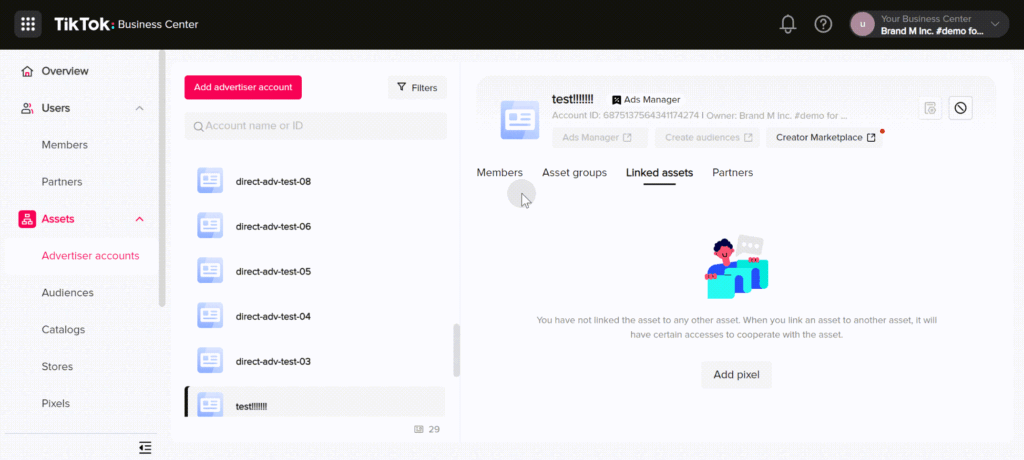The height and width of the screenshot is (460, 1024).
Task: Collapse the Assets section chevron
Action: click(139, 219)
